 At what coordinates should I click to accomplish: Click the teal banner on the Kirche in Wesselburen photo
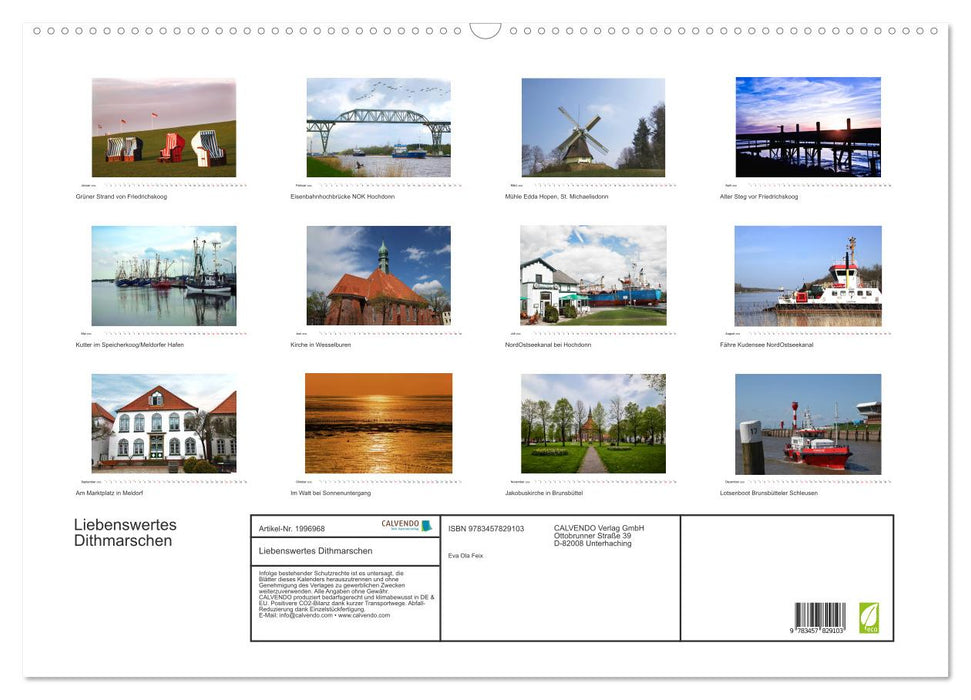377,331
